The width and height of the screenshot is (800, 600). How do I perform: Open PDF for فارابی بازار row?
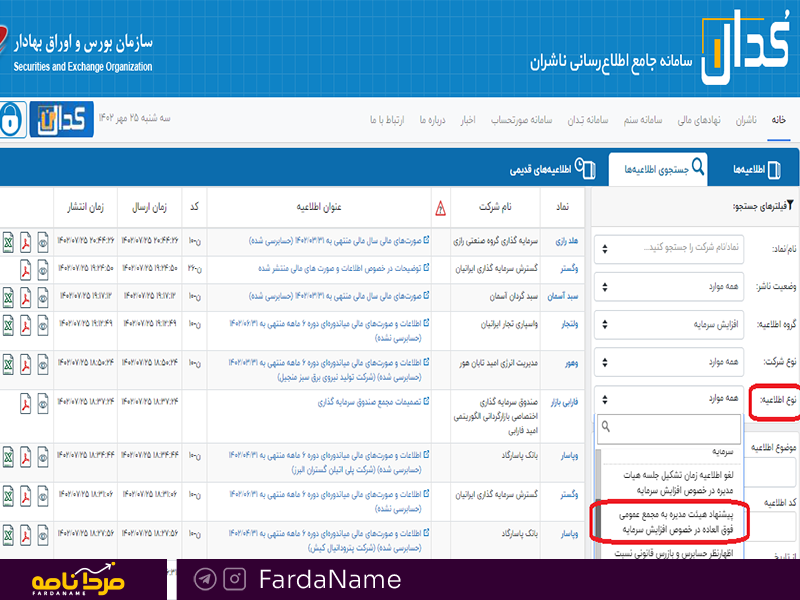coord(26,404)
